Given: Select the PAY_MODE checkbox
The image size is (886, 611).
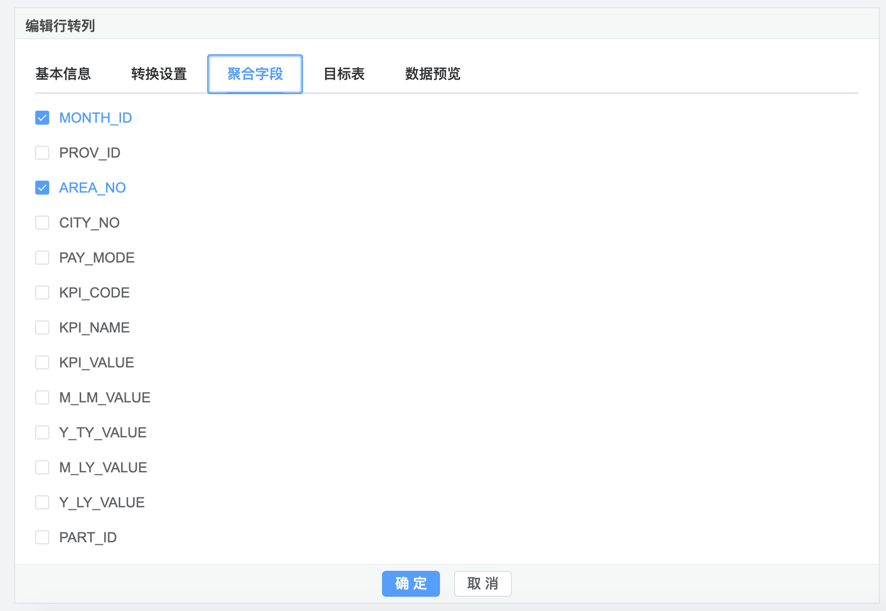Looking at the screenshot, I should tap(42, 258).
